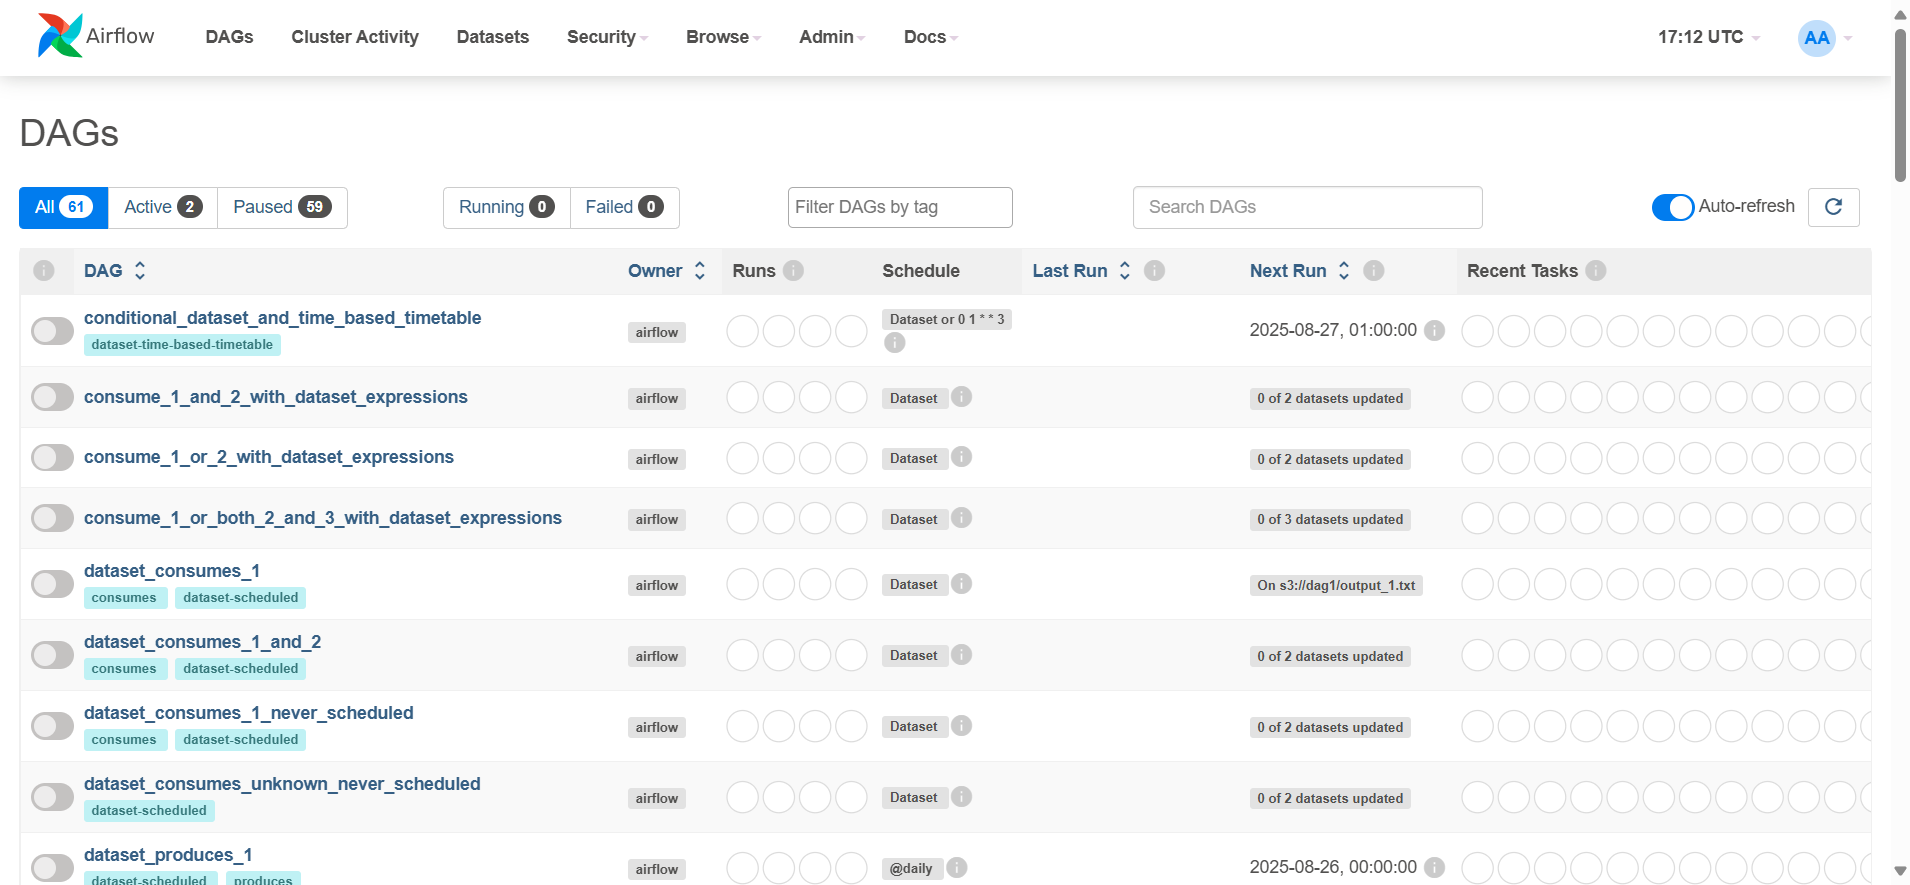Click the dataset-time-based-timetable tag
This screenshot has width=1910, height=885.
pyautogui.click(x=182, y=345)
